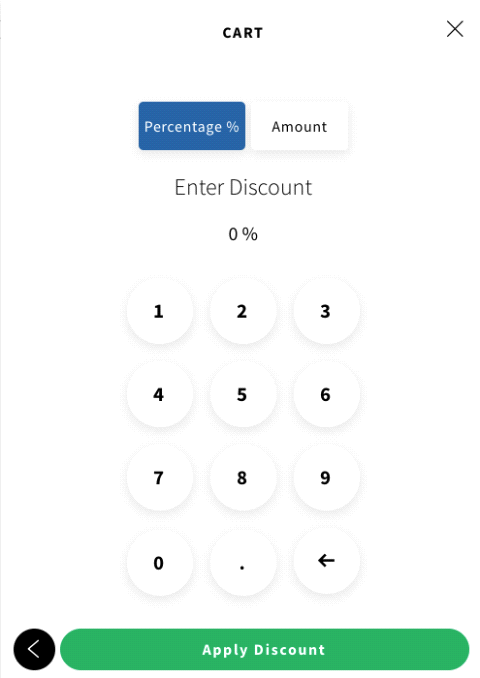
Task: Tap the decimal point key
Action: point(243,563)
